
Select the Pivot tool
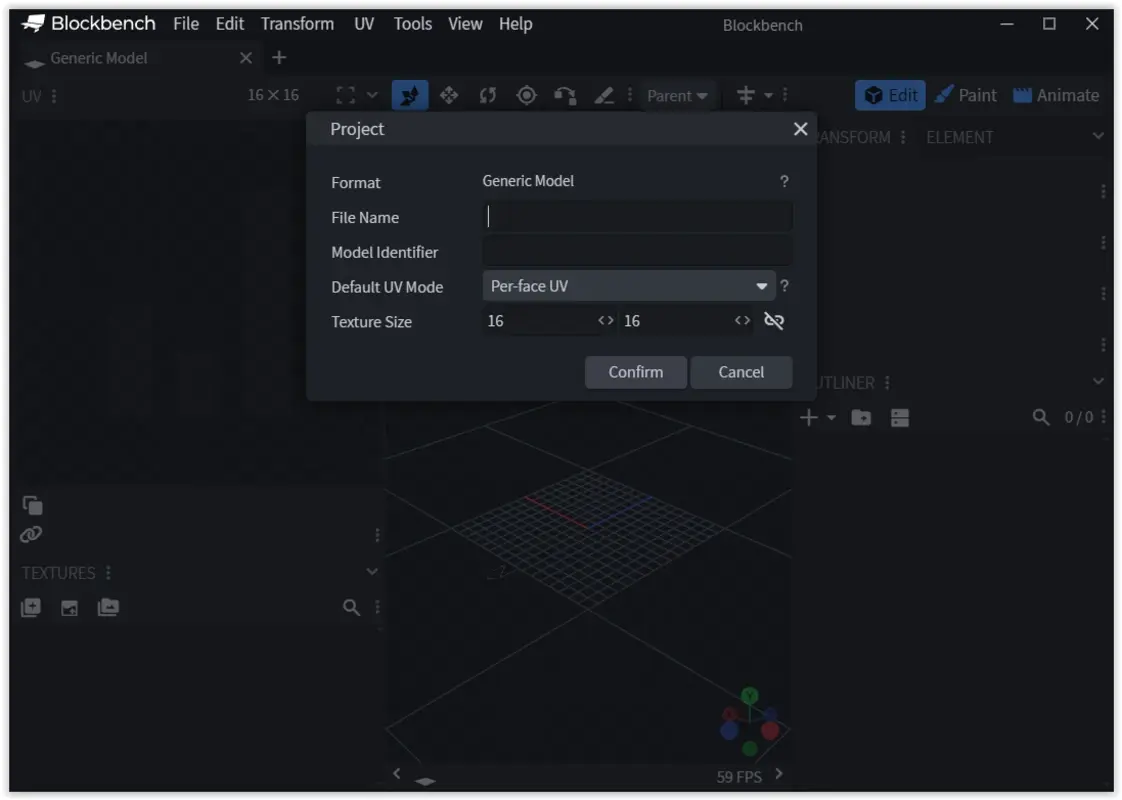527,95
